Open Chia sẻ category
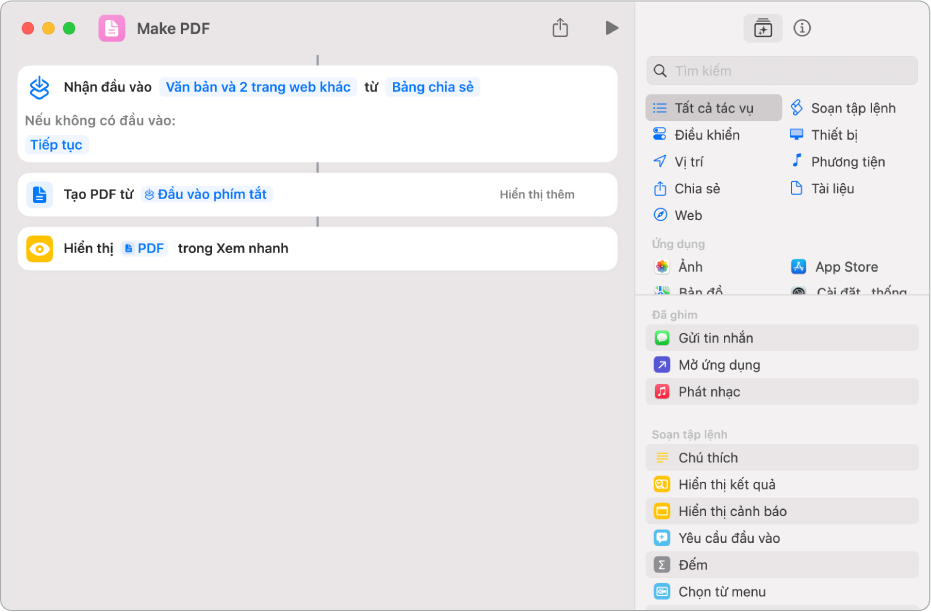This screenshot has width=931, height=612. pos(686,189)
